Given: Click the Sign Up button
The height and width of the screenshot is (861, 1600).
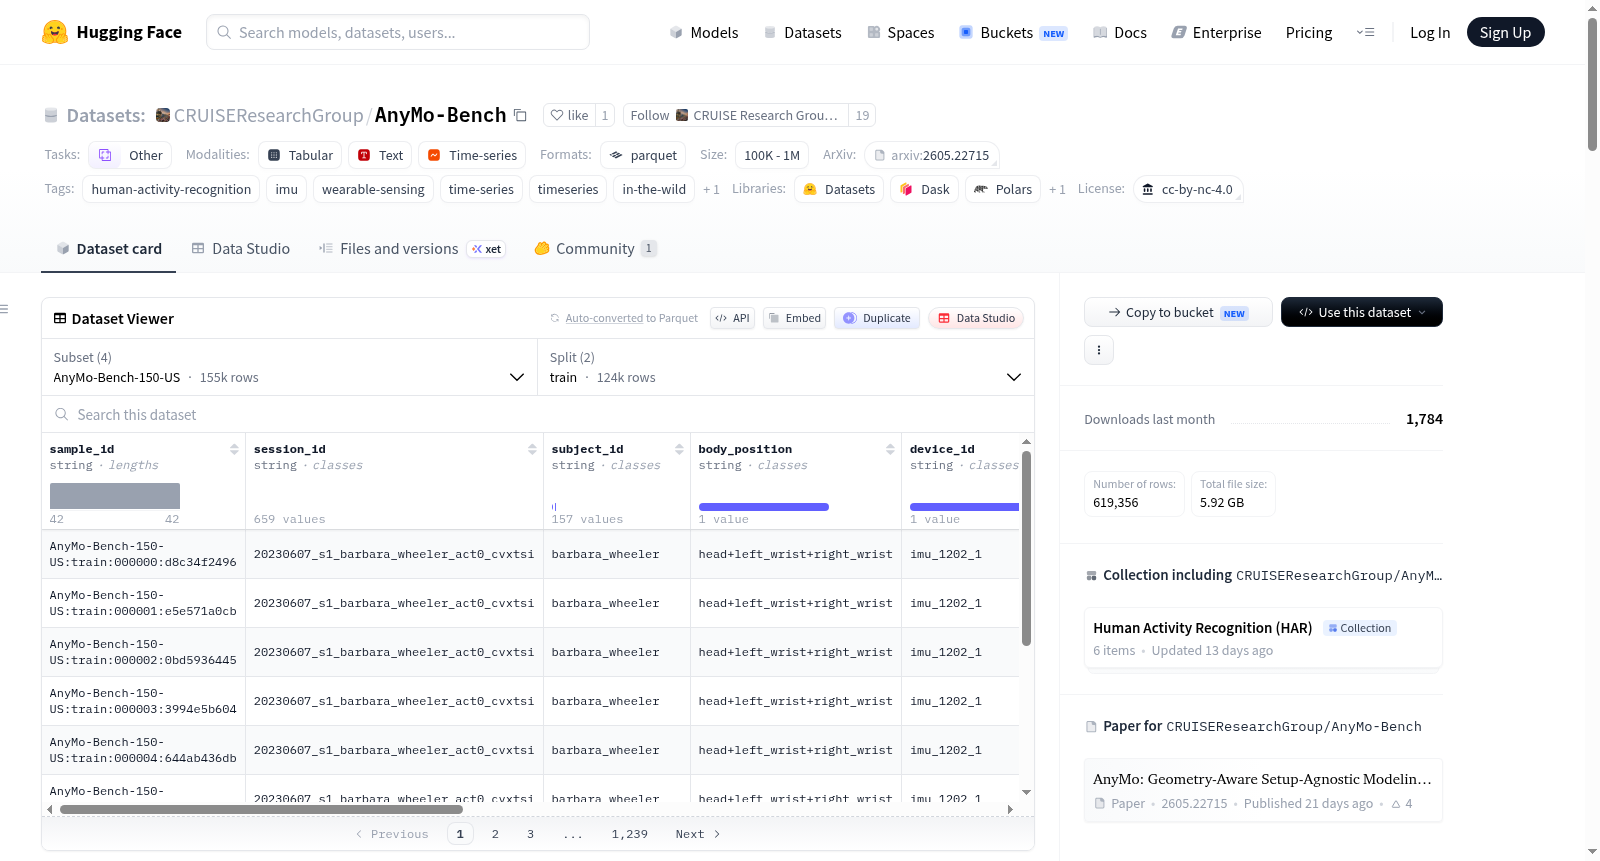Looking at the screenshot, I should click(1505, 32).
